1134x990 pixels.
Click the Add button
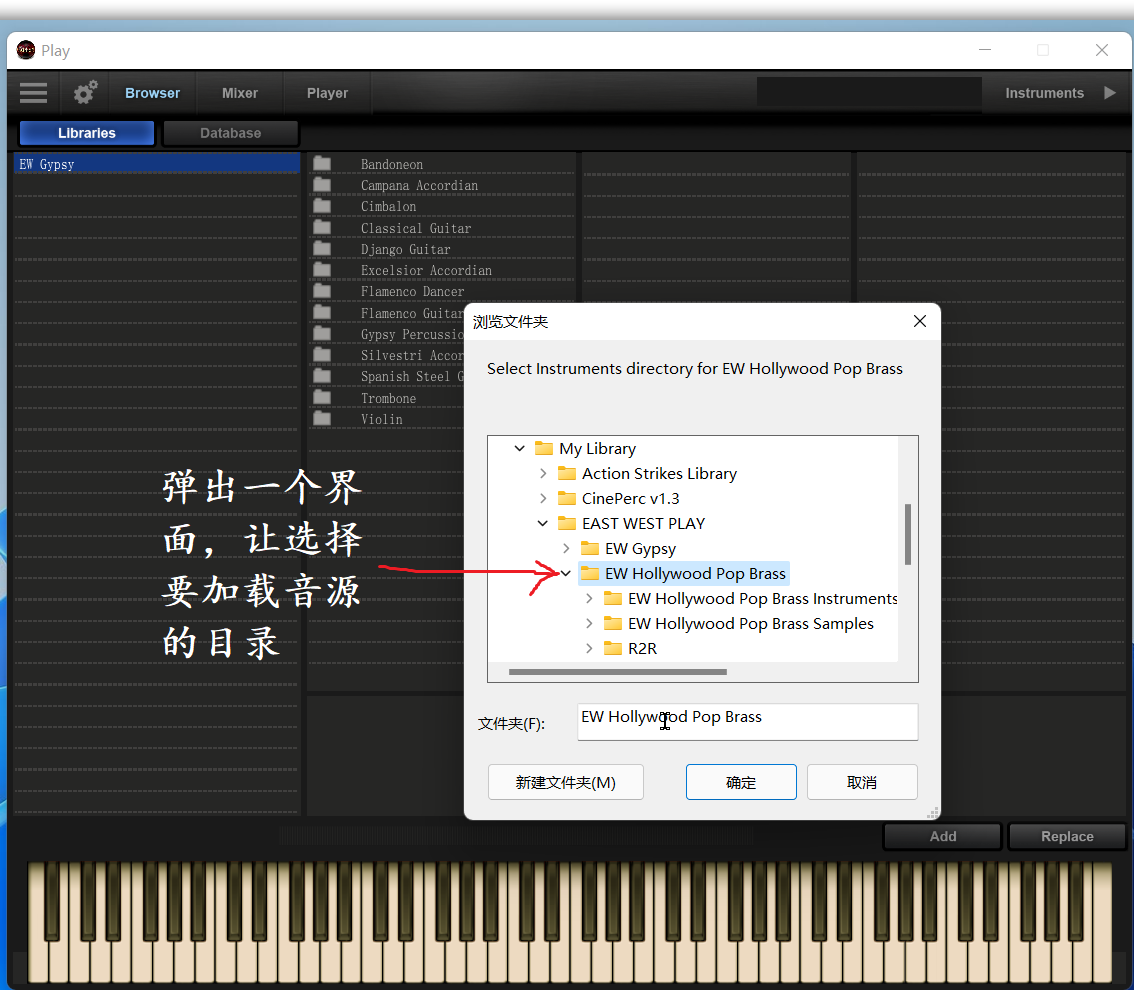tap(943, 836)
